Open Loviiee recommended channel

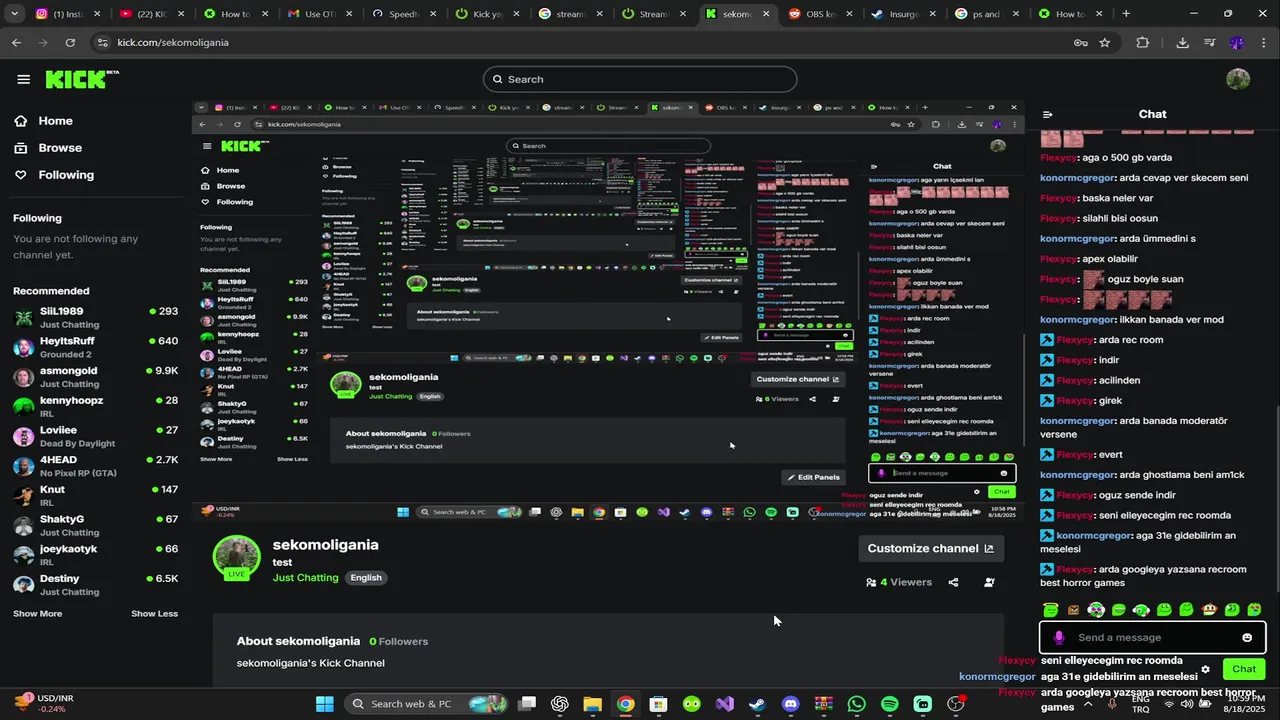click(95, 436)
